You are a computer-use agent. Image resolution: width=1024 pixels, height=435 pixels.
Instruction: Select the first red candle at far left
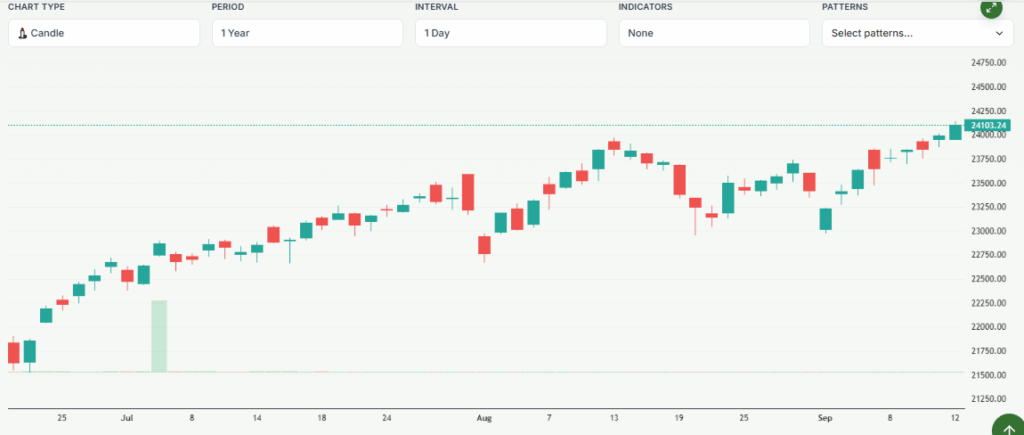13,352
